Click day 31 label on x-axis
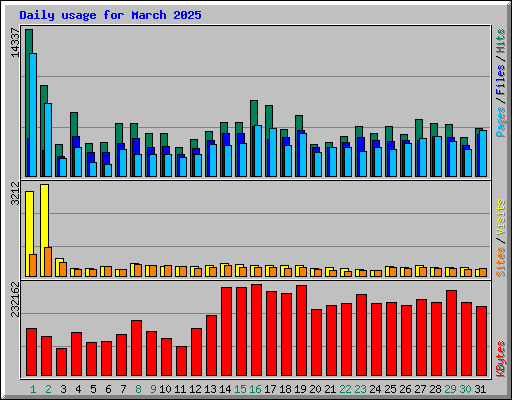 tap(480, 389)
